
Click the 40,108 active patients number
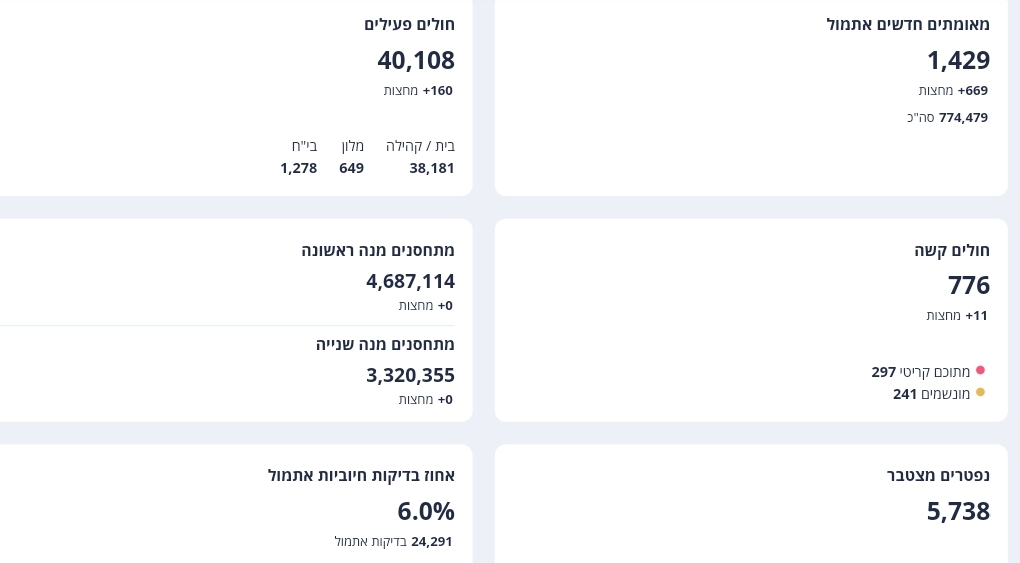pyautogui.click(x=416, y=60)
